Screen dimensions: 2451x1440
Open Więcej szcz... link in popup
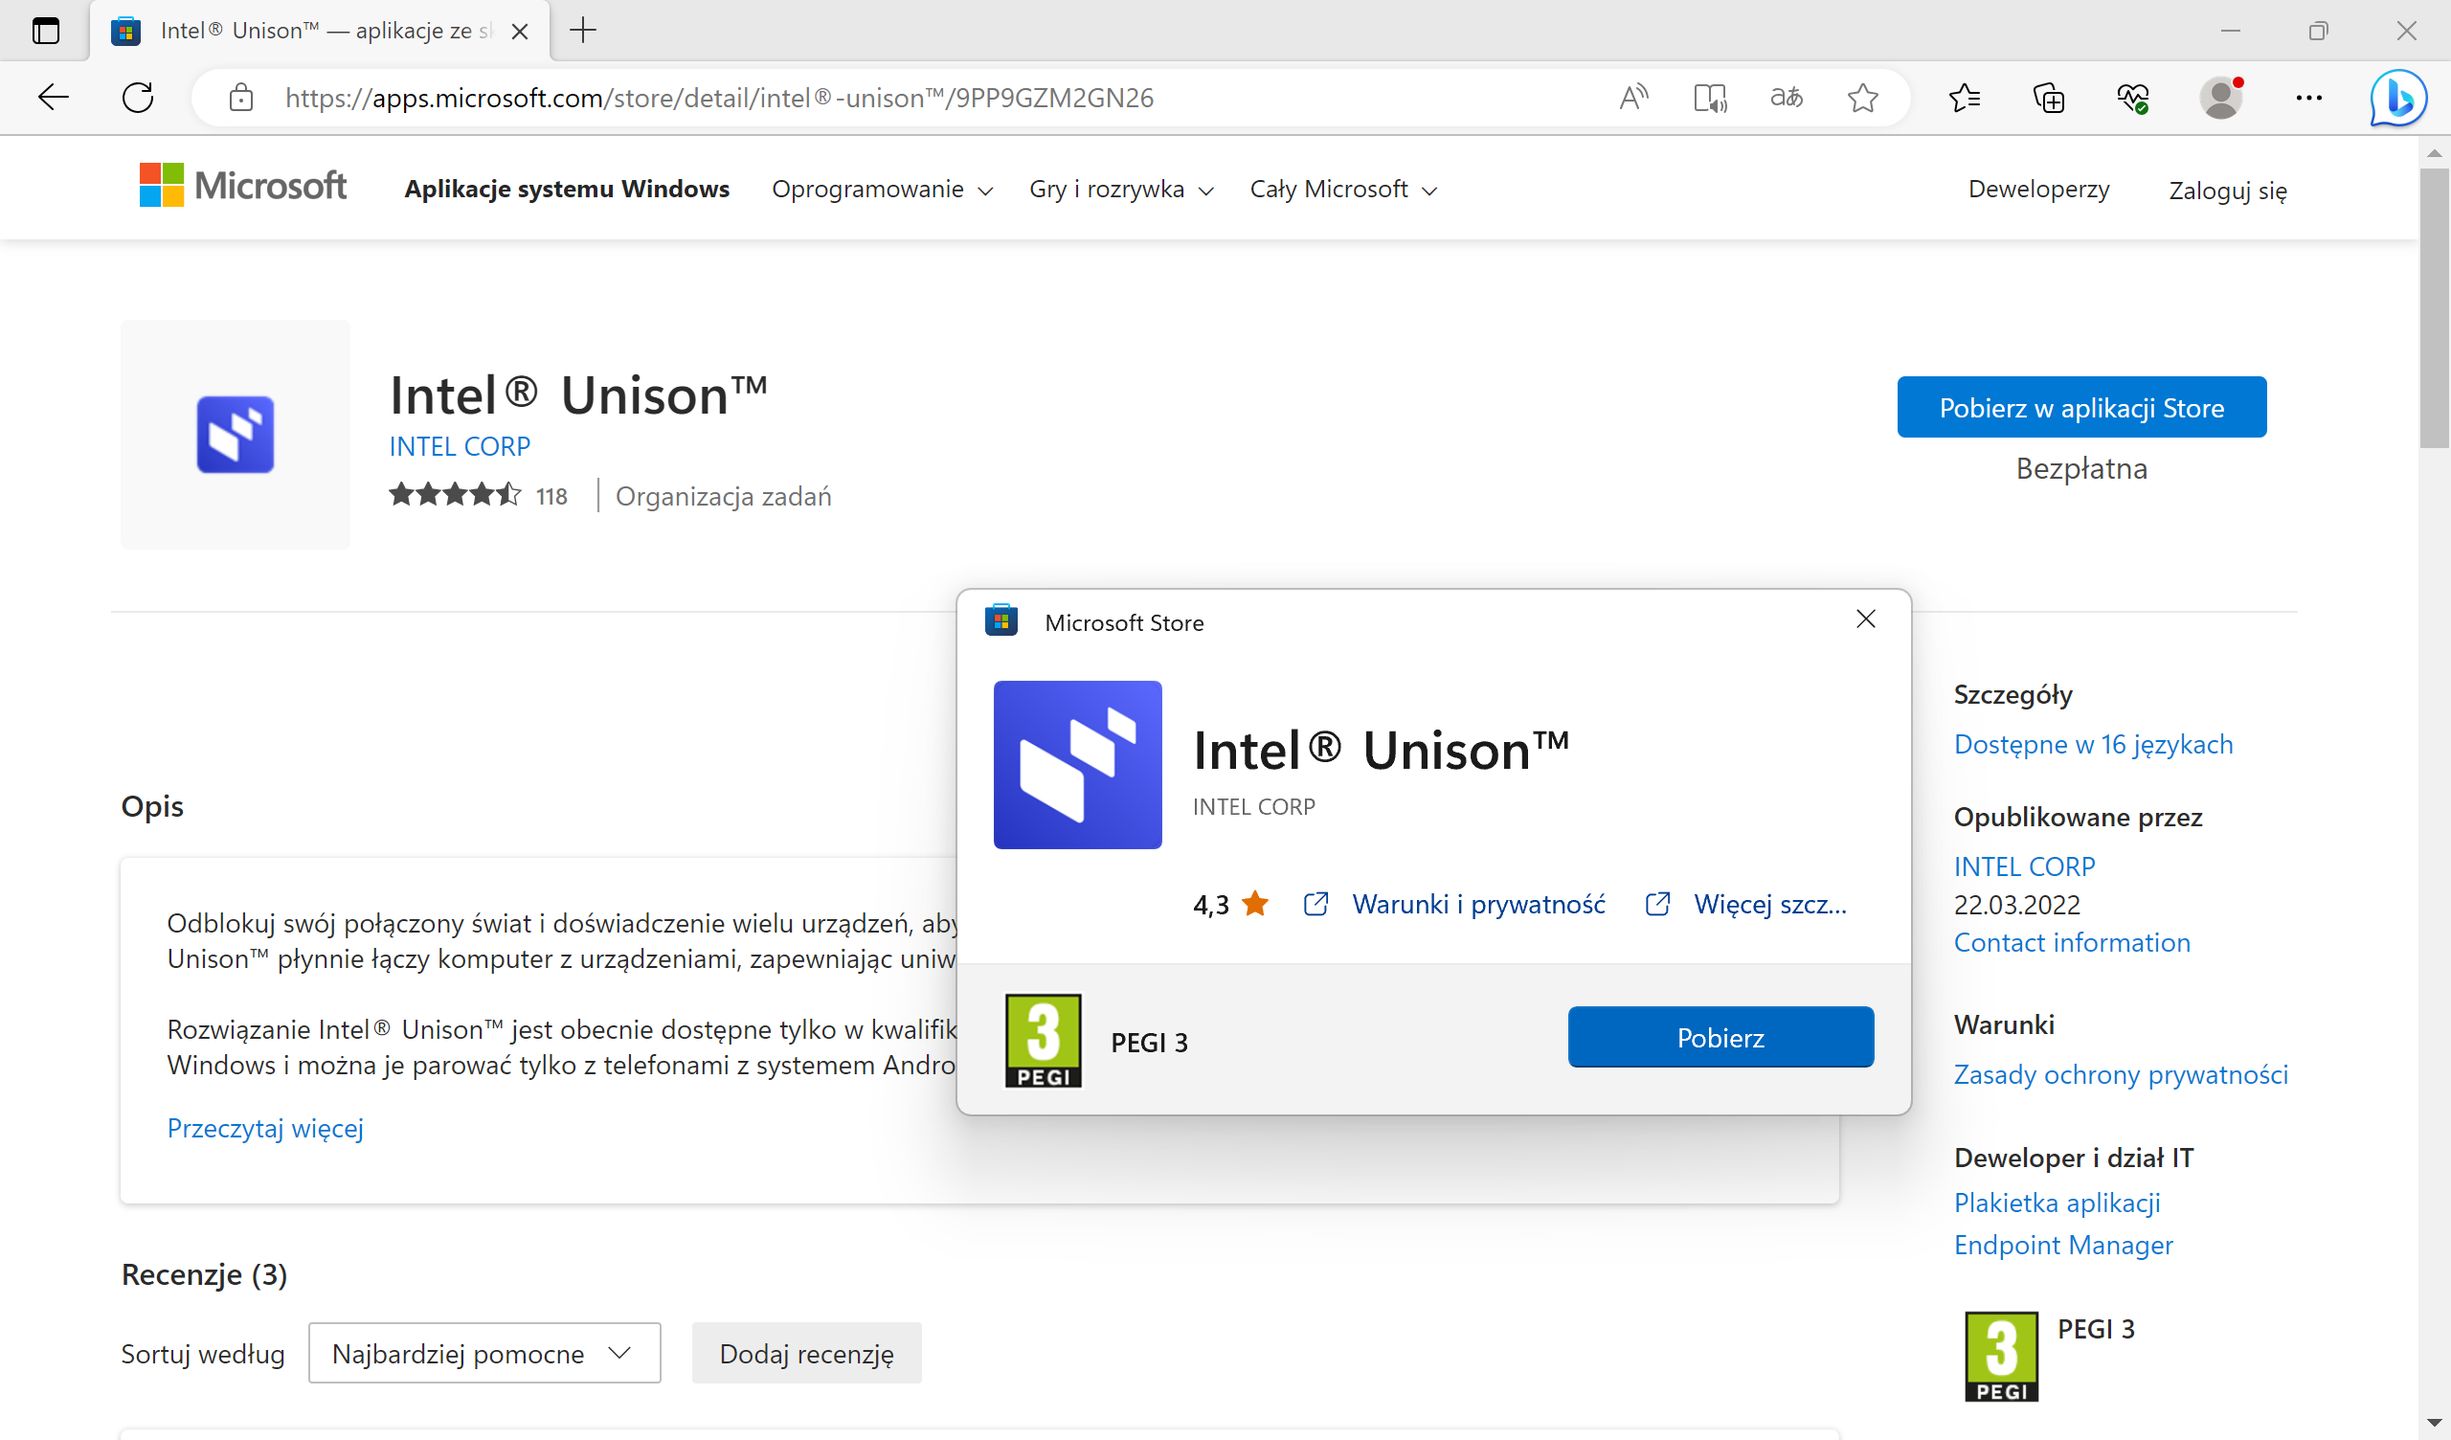click(x=1770, y=904)
